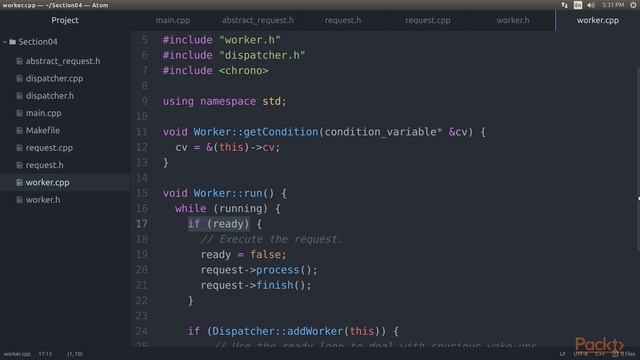640x360 pixels.
Task: Open the sound volume indicator
Action: click(x=591, y=5)
